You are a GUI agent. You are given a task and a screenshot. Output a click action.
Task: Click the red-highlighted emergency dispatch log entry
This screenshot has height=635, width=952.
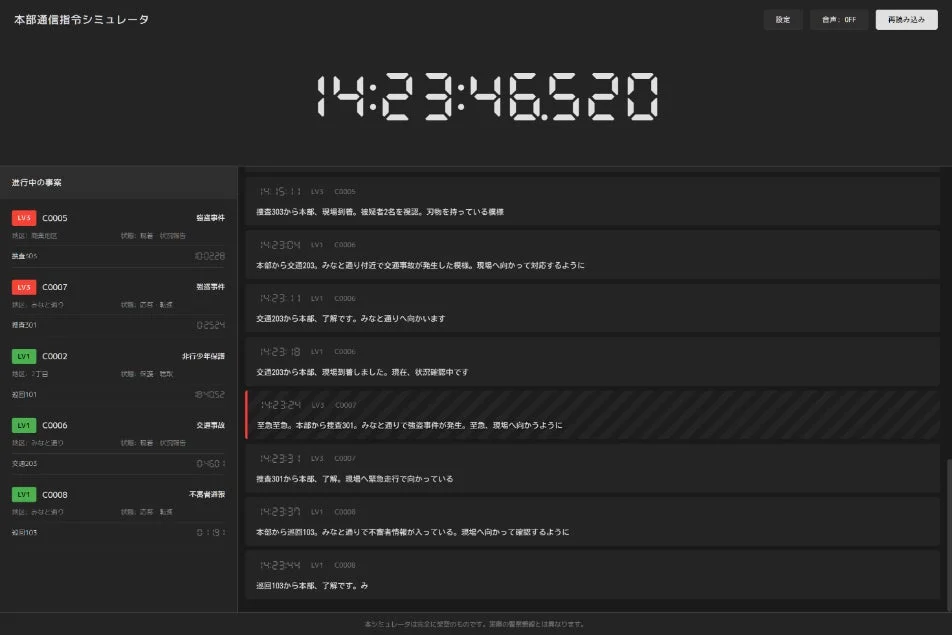(594, 415)
